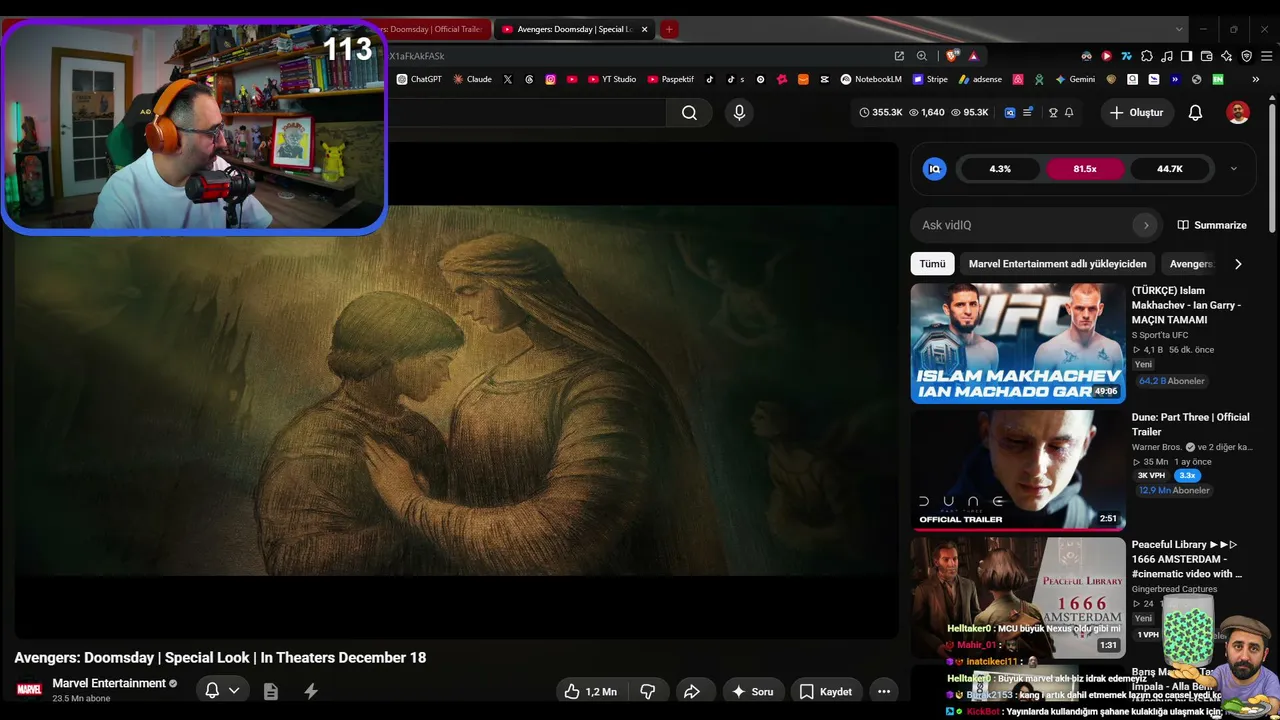This screenshot has width=1280, height=720.
Task: Click the 4.3% vidIQ stat pill
Action: 1000,169
